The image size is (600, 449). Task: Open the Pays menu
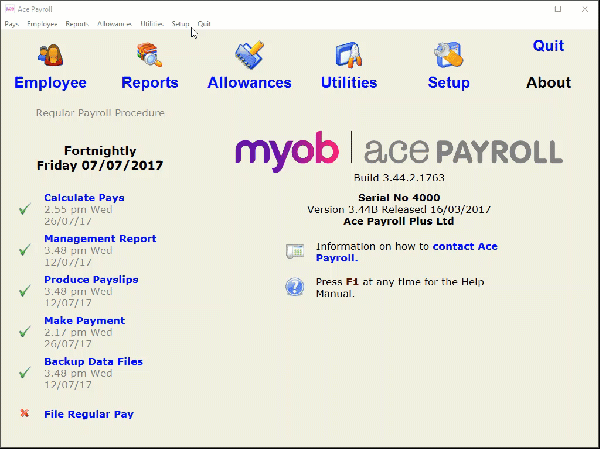(x=11, y=24)
